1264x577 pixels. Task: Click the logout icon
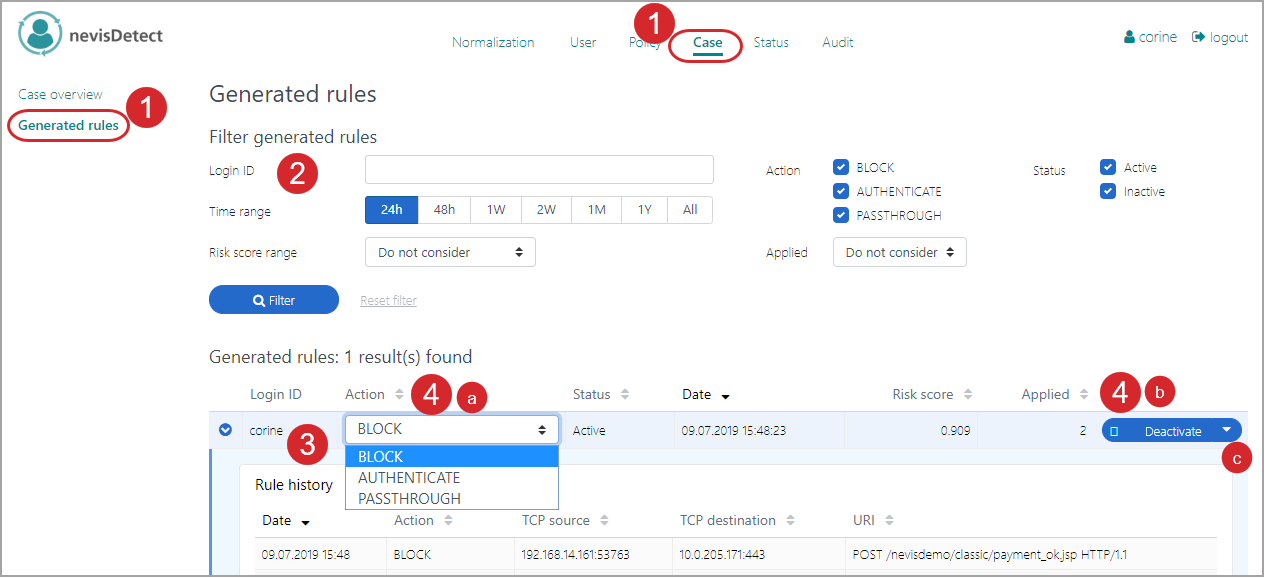[1198, 37]
